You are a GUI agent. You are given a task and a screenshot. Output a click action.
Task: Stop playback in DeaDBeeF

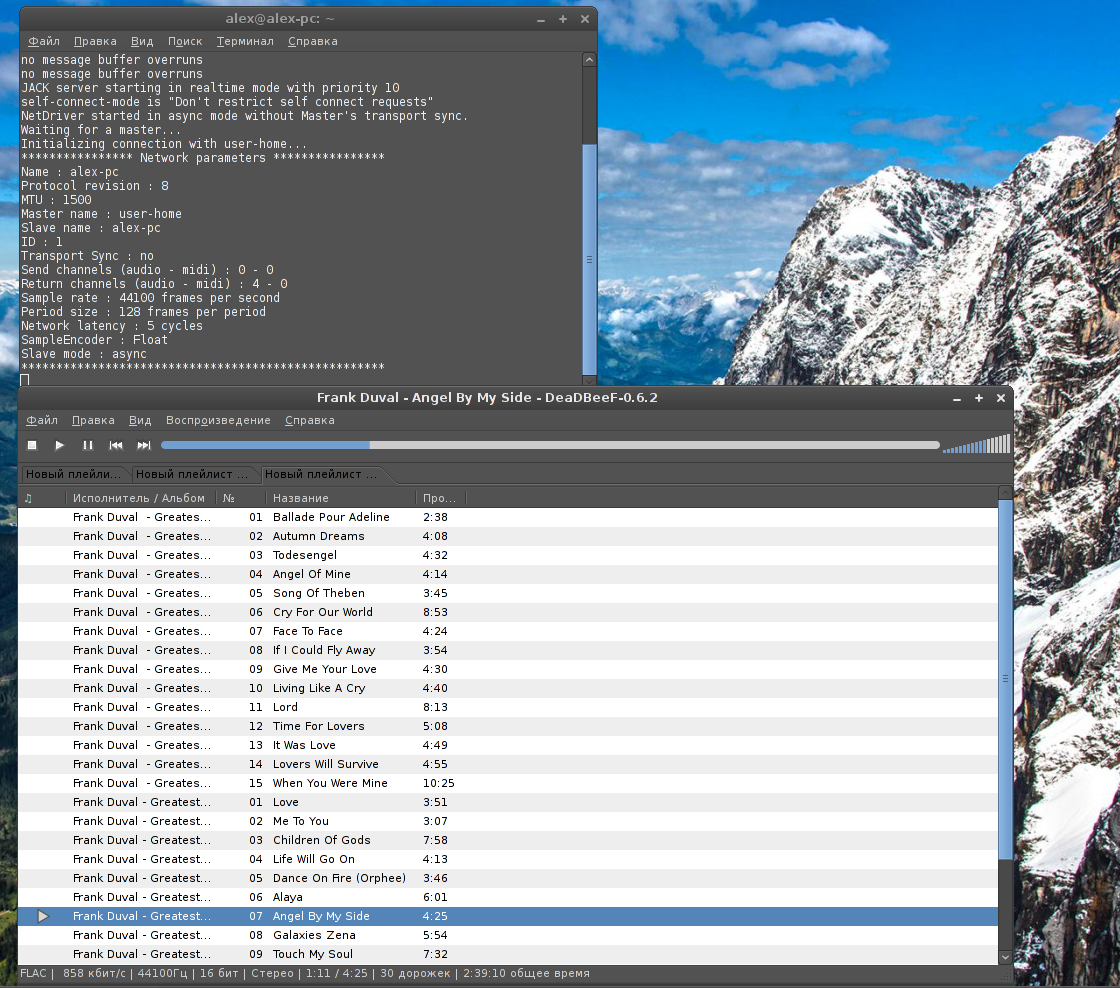click(x=32, y=445)
